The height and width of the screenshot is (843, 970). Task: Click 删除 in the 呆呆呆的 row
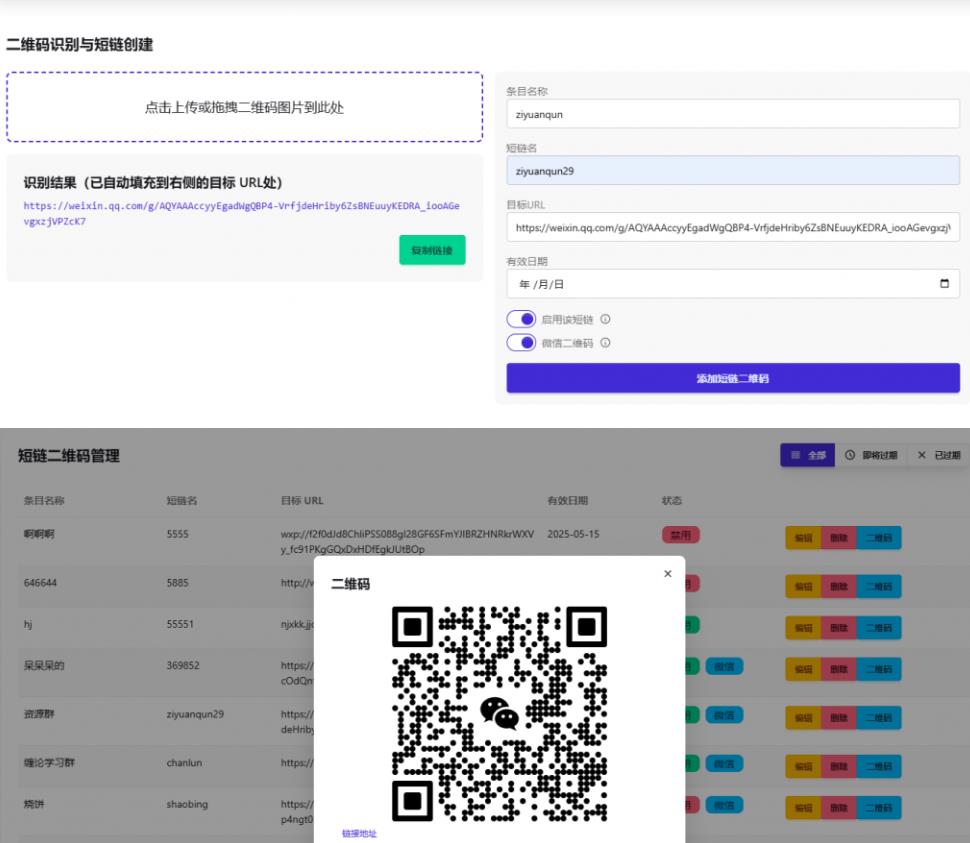click(x=839, y=669)
